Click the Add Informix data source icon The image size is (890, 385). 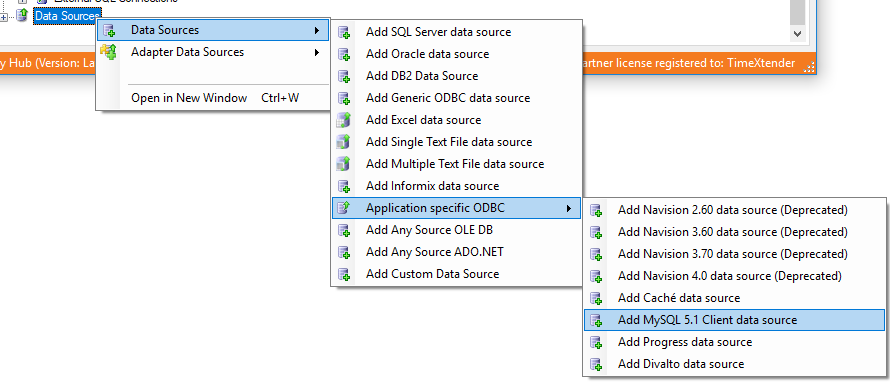pos(344,186)
